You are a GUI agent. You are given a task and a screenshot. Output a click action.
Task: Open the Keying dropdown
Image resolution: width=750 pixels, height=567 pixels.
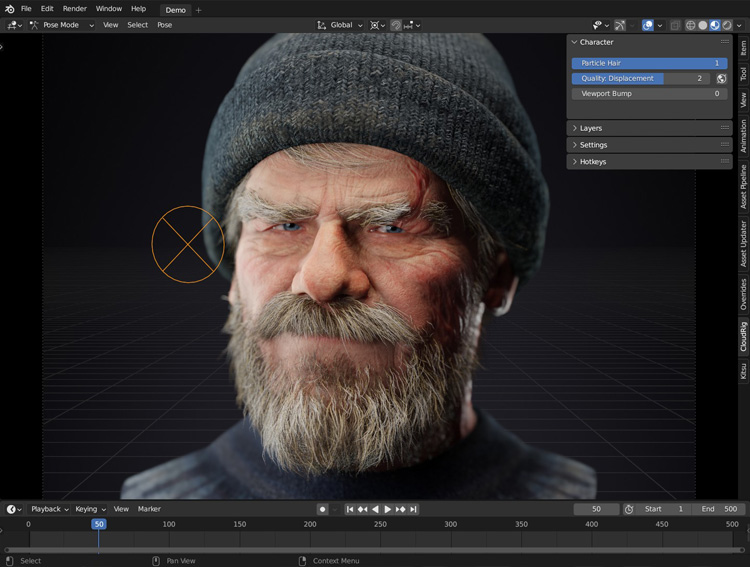(x=90, y=509)
